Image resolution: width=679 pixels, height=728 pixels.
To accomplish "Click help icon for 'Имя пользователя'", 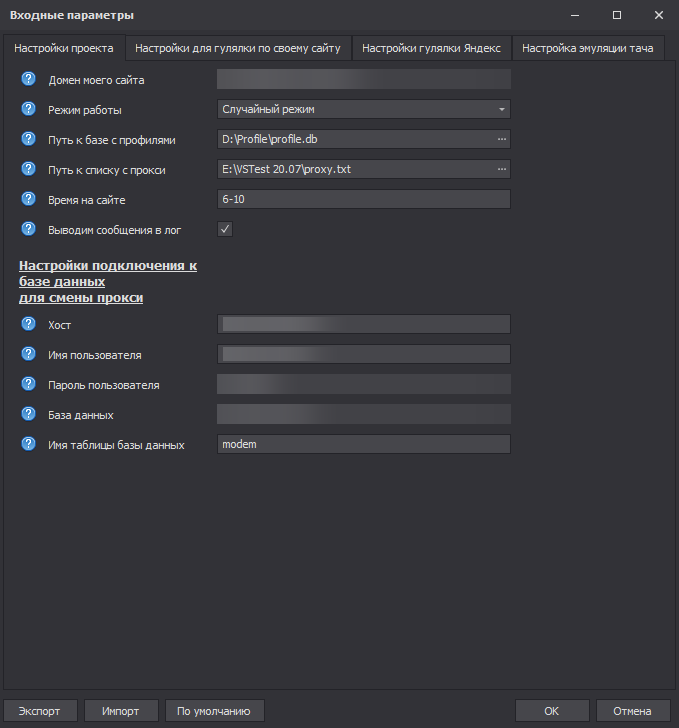I will (28, 354).
